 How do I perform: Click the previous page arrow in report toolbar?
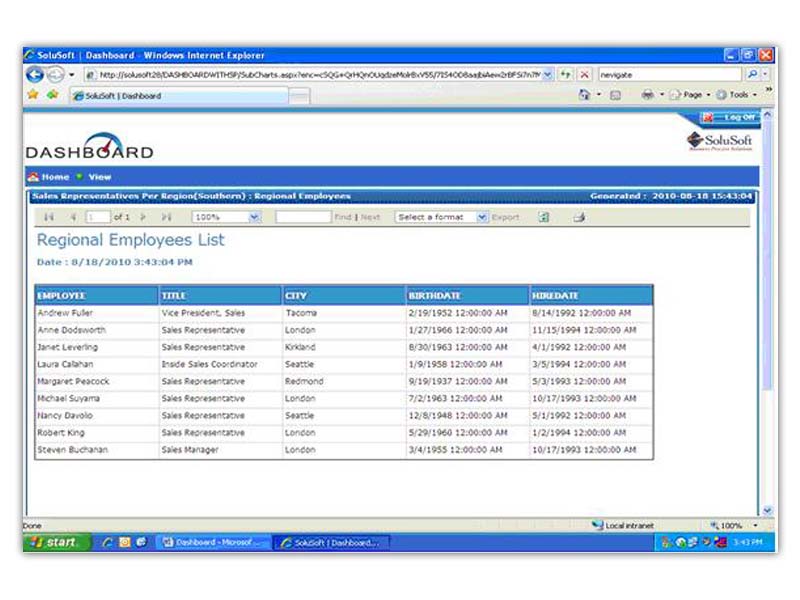(x=72, y=217)
